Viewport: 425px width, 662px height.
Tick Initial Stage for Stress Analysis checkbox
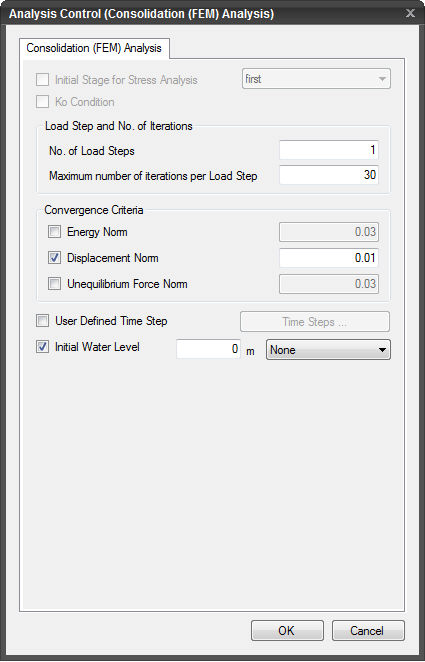pos(43,79)
